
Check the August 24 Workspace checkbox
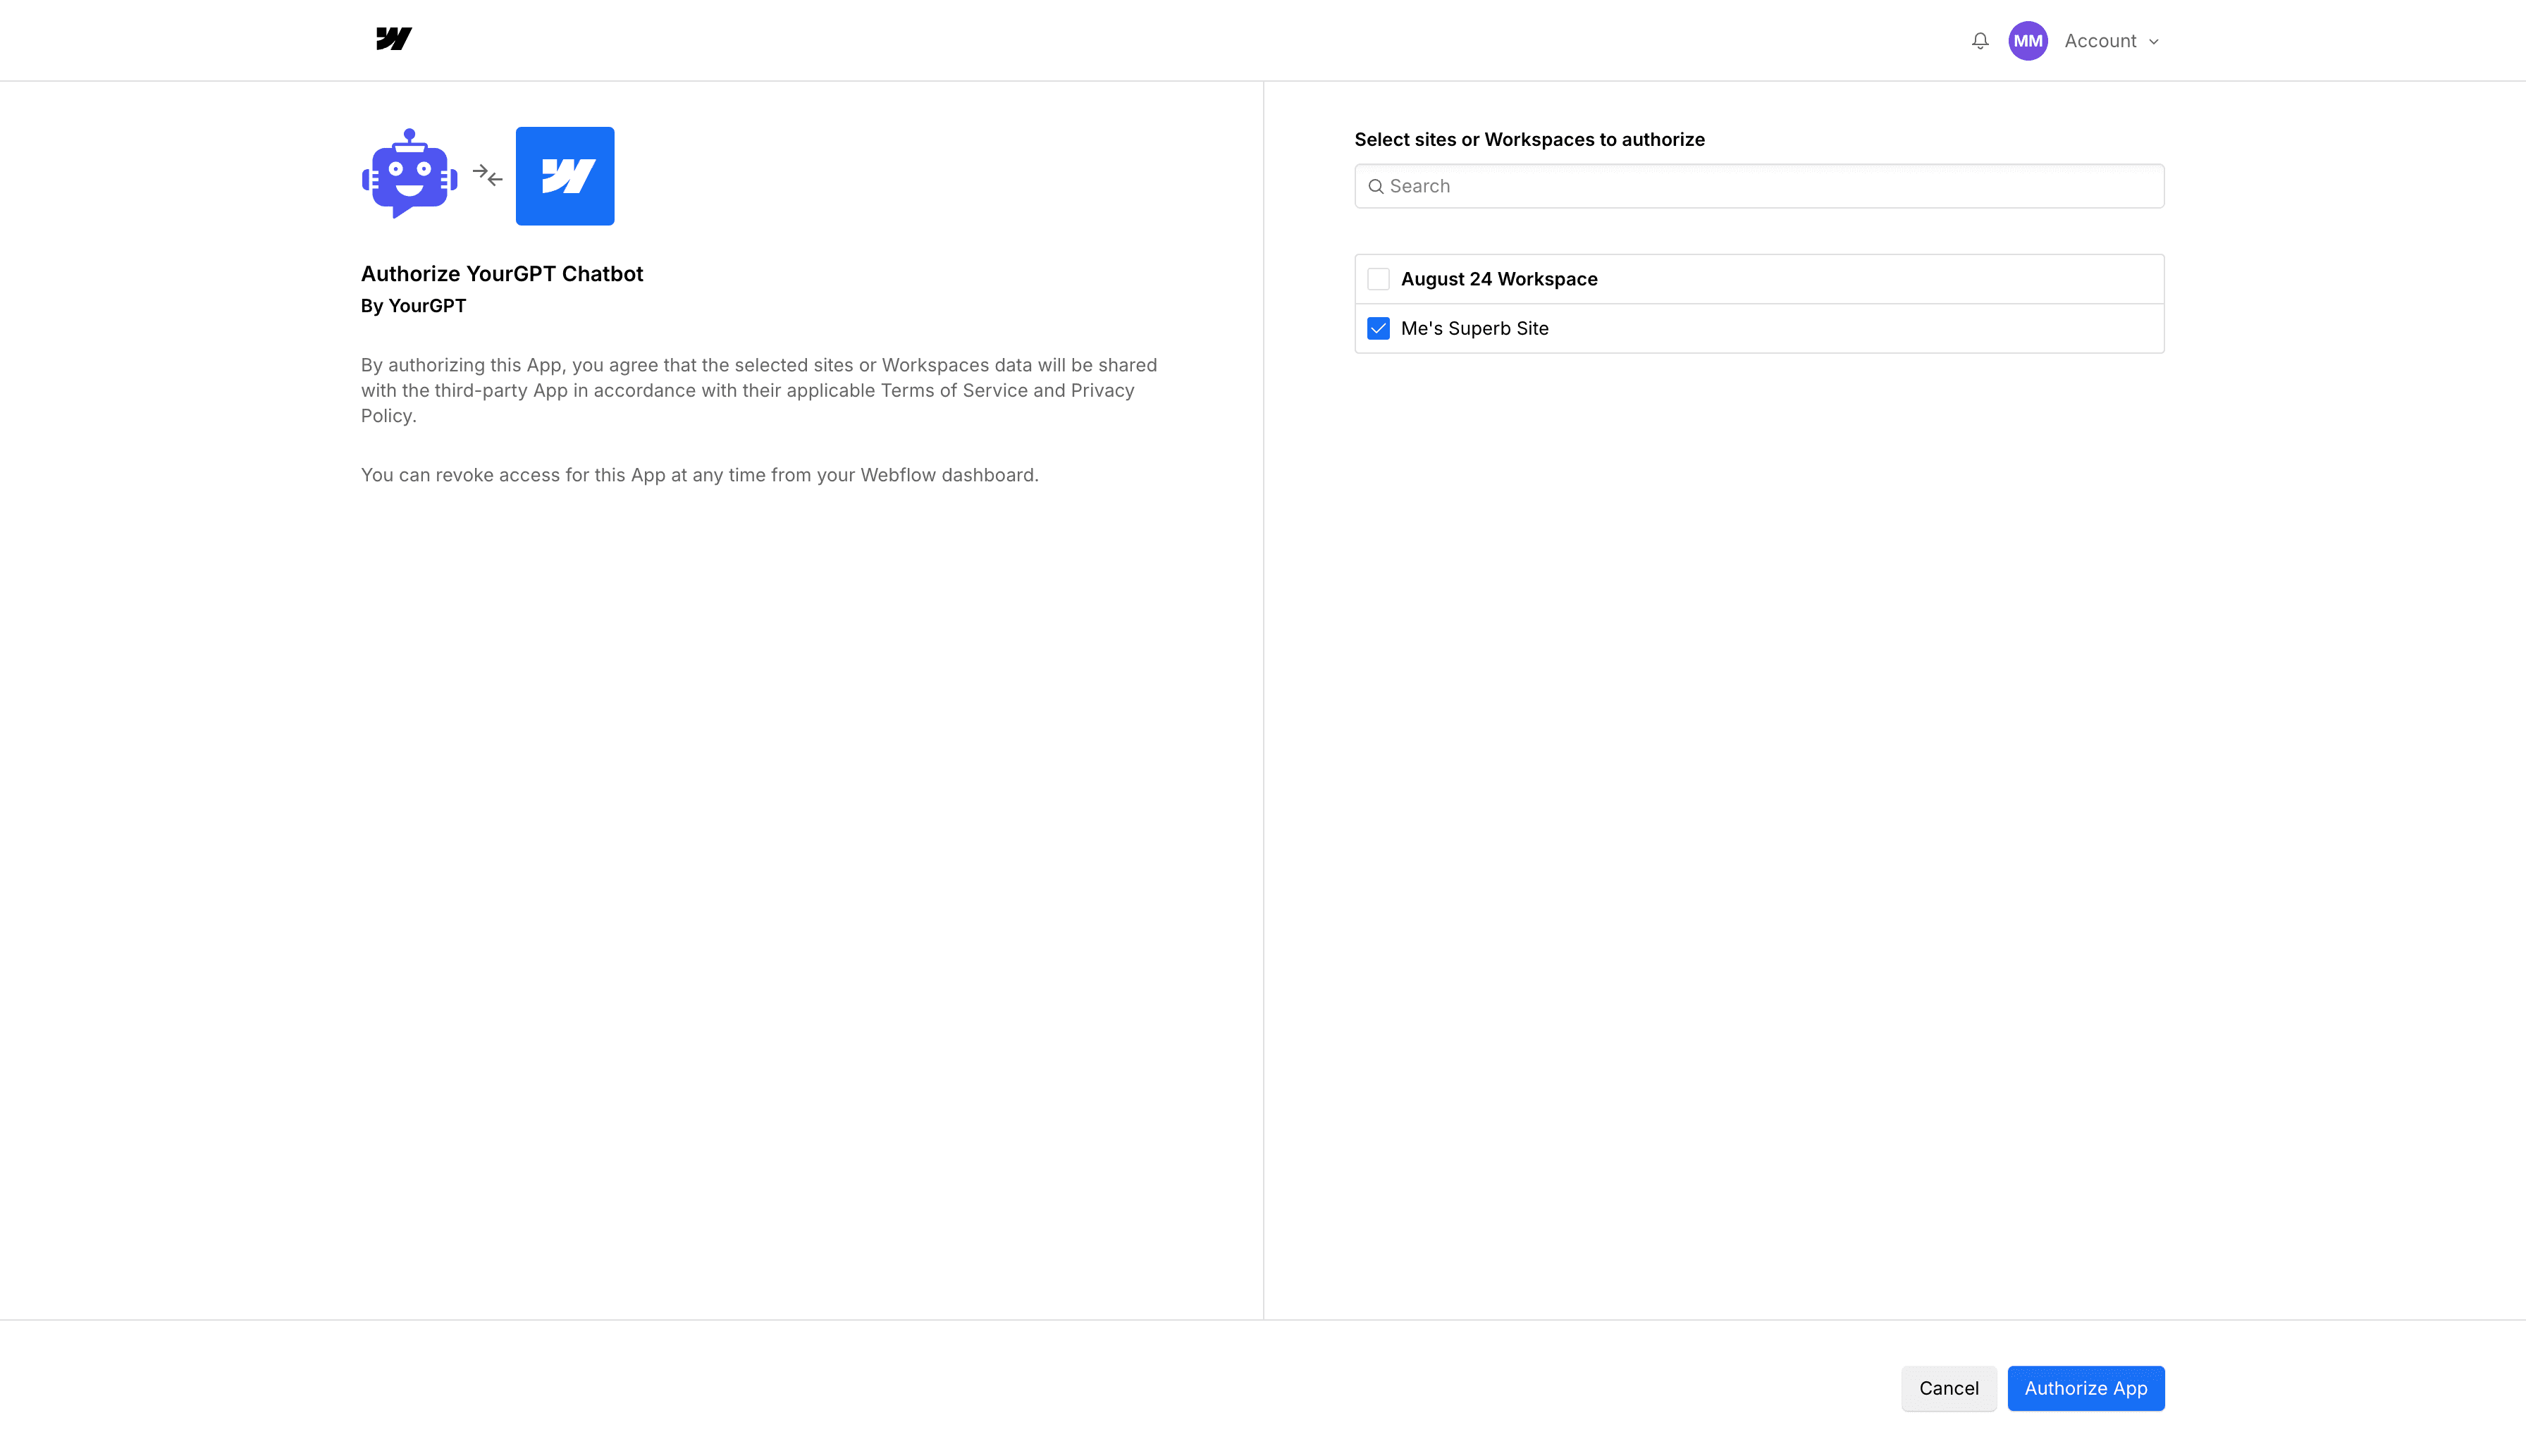click(x=1379, y=278)
